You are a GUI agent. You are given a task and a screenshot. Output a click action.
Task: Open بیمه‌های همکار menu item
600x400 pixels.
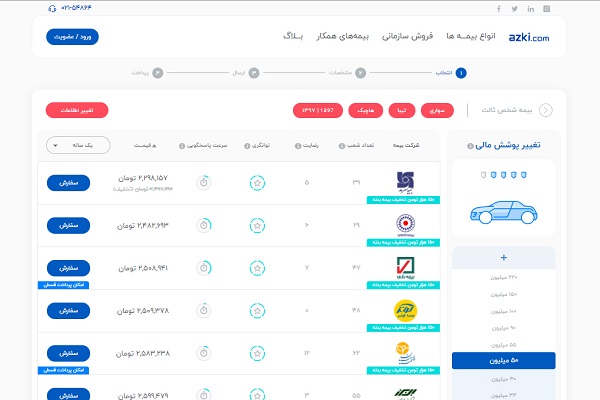click(342, 36)
